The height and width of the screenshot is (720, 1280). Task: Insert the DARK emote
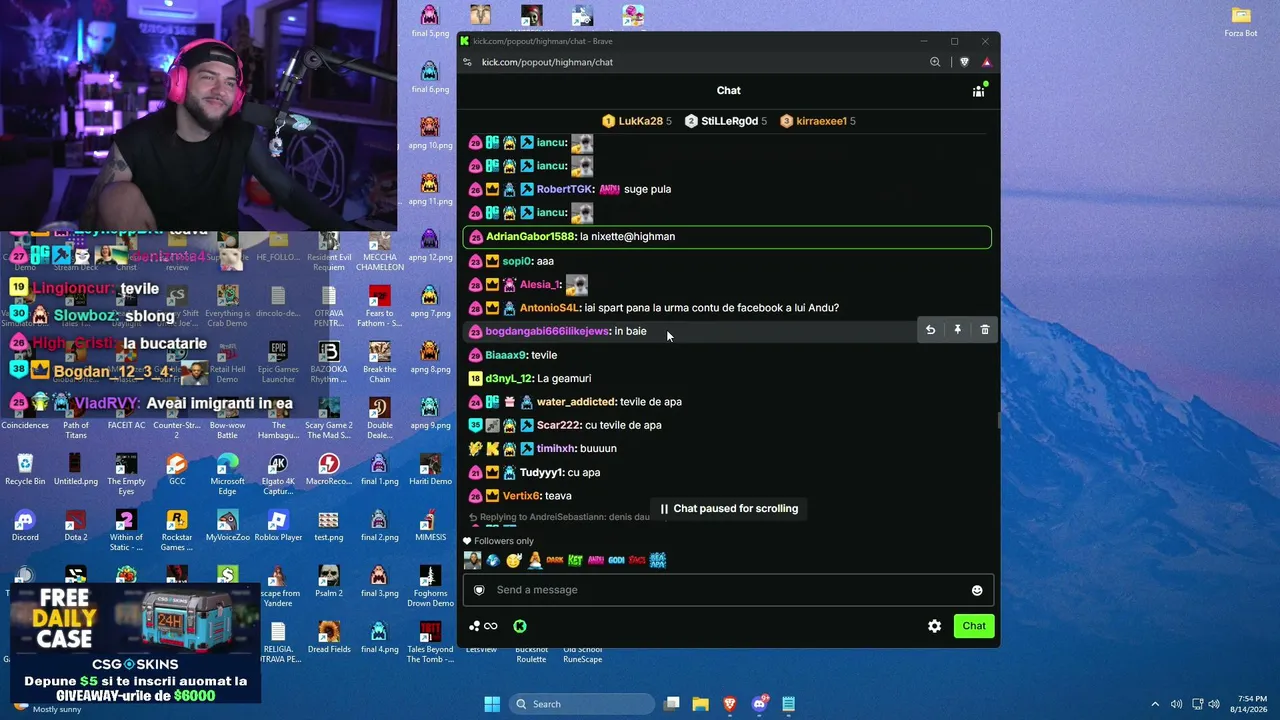pos(555,560)
